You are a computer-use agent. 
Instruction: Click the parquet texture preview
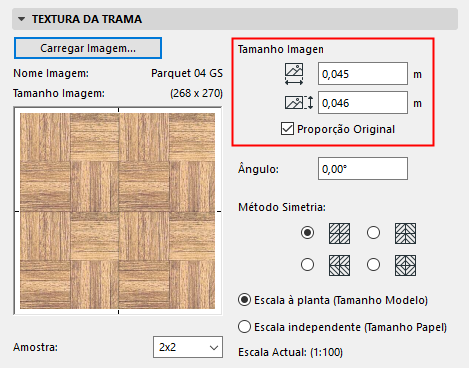pyautogui.click(x=118, y=211)
